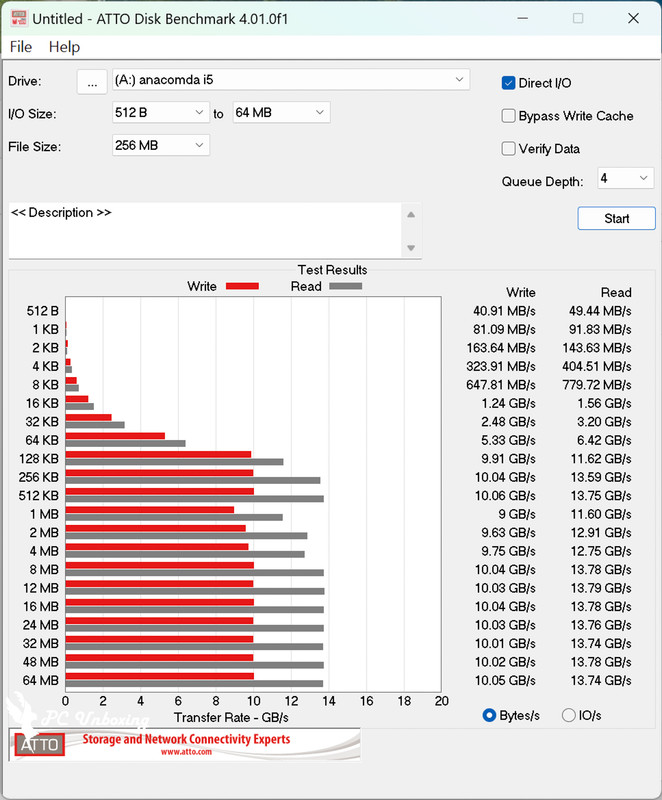662x800 pixels.
Task: Click the ATTO app icon in title bar
Action: coord(19,19)
